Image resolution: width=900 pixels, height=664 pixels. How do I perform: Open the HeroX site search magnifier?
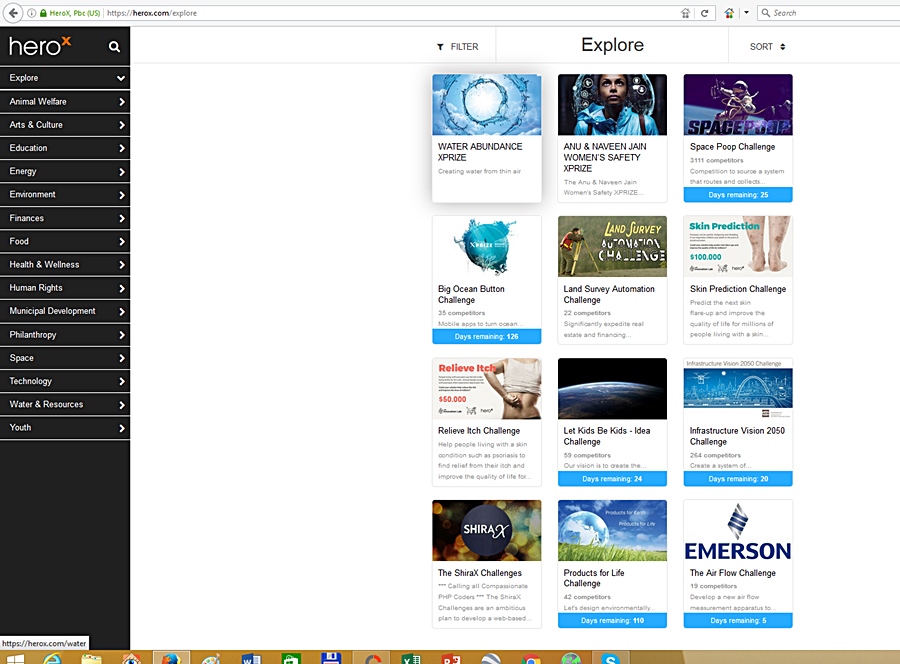click(114, 46)
